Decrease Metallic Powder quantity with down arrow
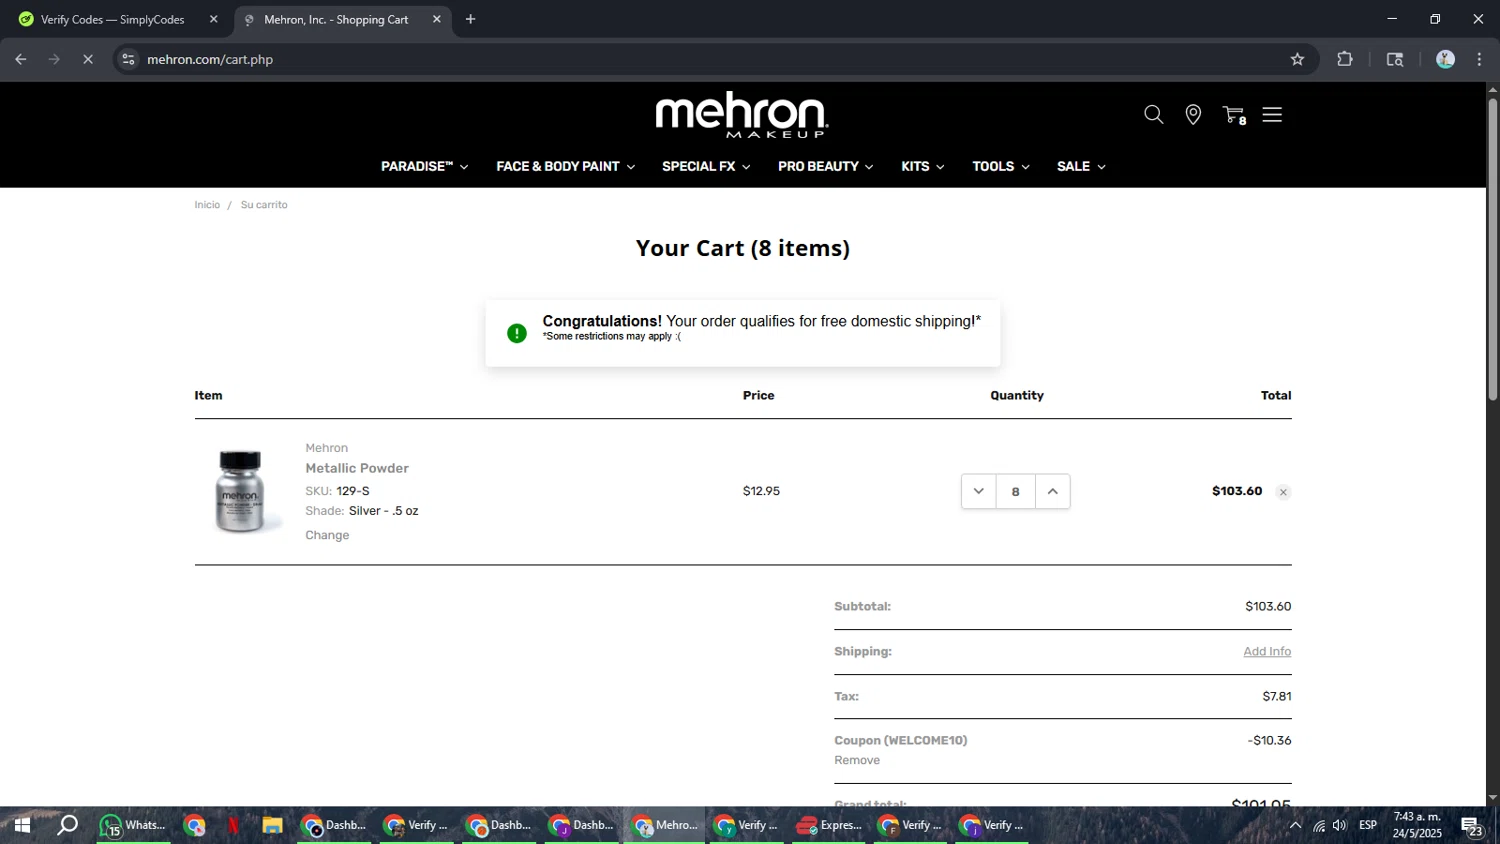Image resolution: width=1500 pixels, height=844 pixels. click(x=979, y=491)
